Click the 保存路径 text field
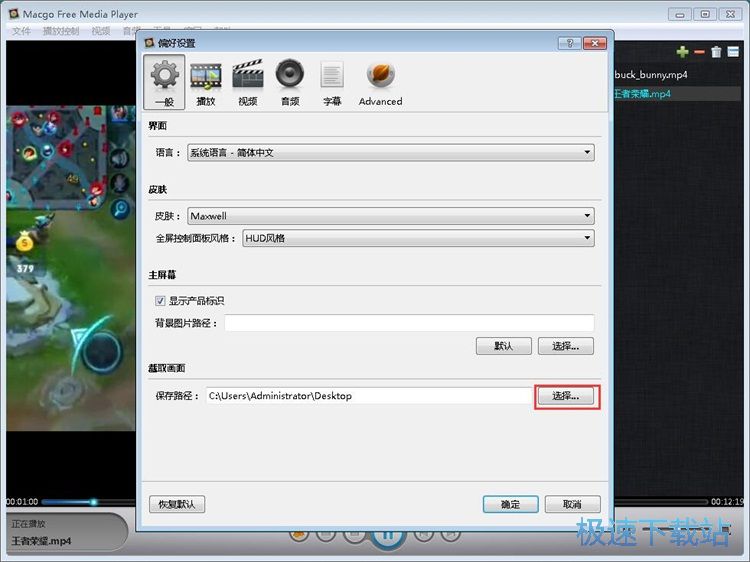This screenshot has height=562, width=750. [369, 396]
